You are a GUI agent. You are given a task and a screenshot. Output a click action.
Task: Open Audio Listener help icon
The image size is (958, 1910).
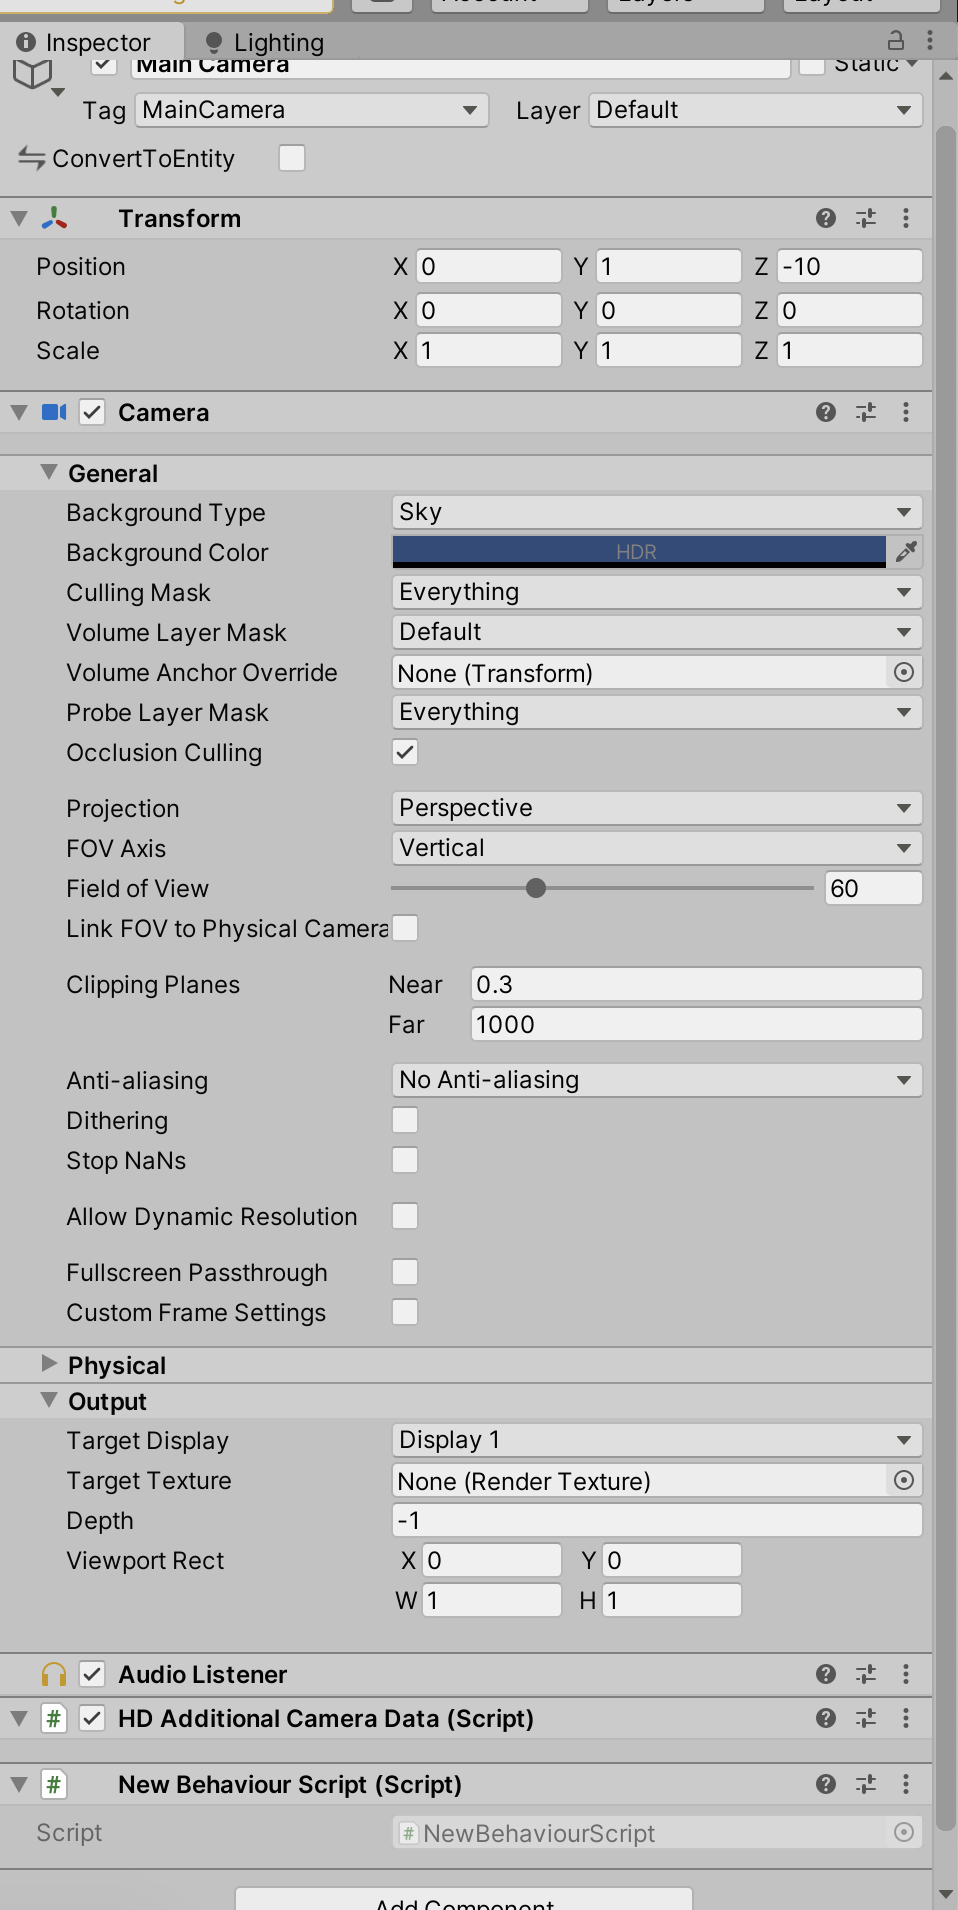coord(825,1674)
